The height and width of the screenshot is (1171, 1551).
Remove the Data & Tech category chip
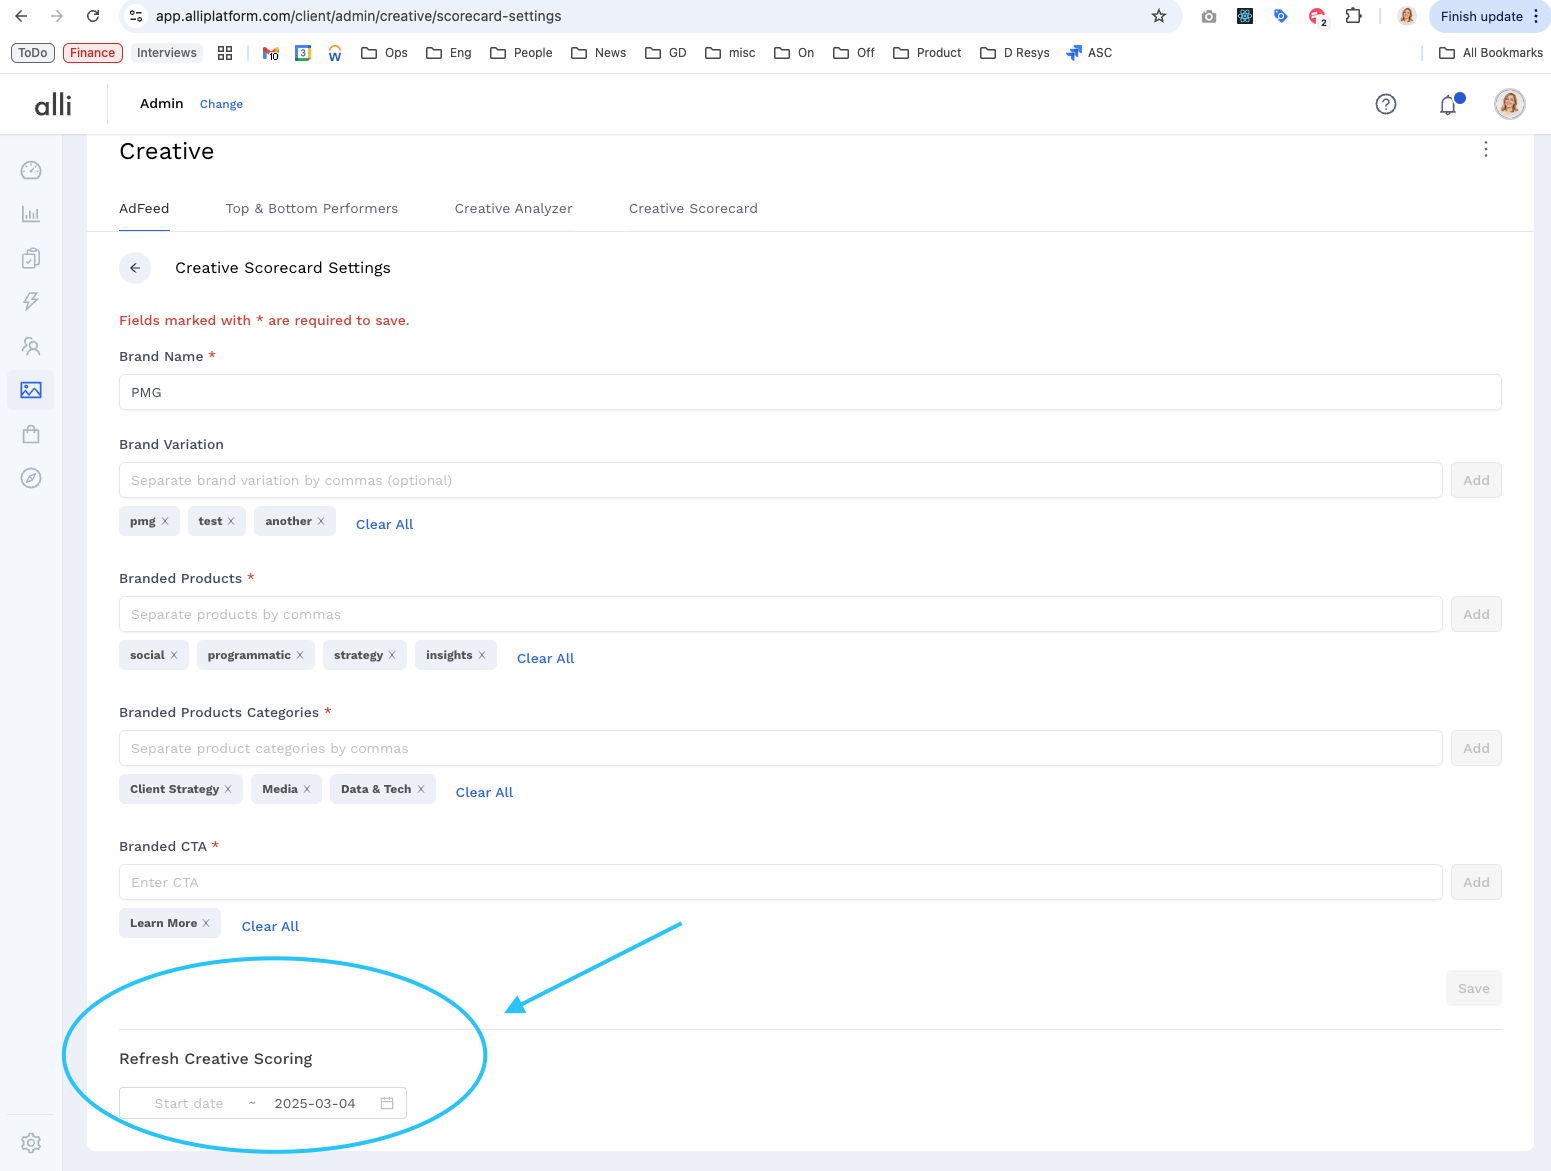click(420, 789)
